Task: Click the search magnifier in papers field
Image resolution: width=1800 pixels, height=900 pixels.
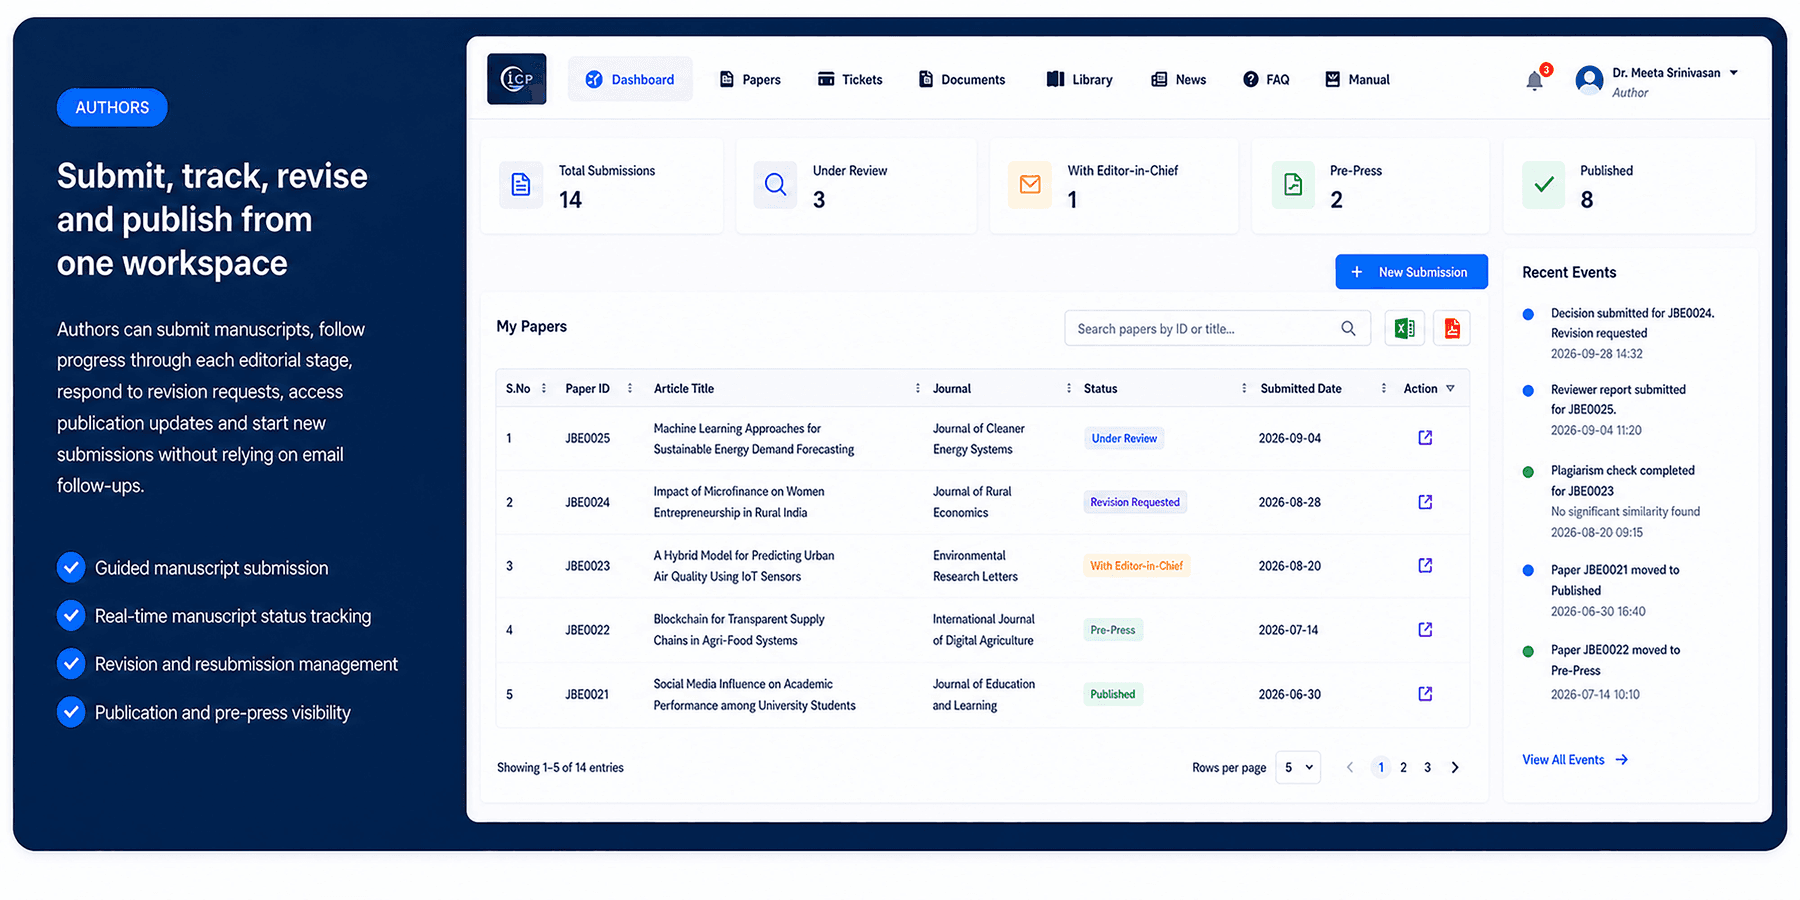Action: point(1348,328)
